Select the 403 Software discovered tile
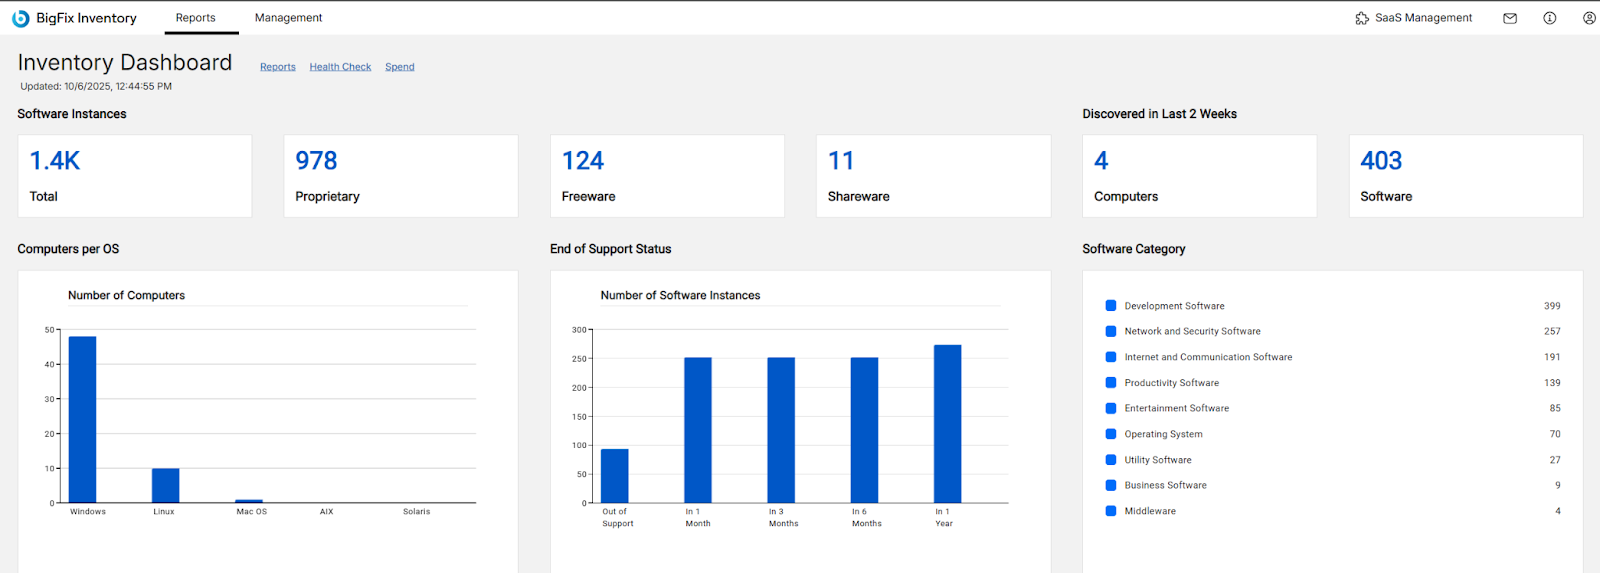 [x=1466, y=176]
